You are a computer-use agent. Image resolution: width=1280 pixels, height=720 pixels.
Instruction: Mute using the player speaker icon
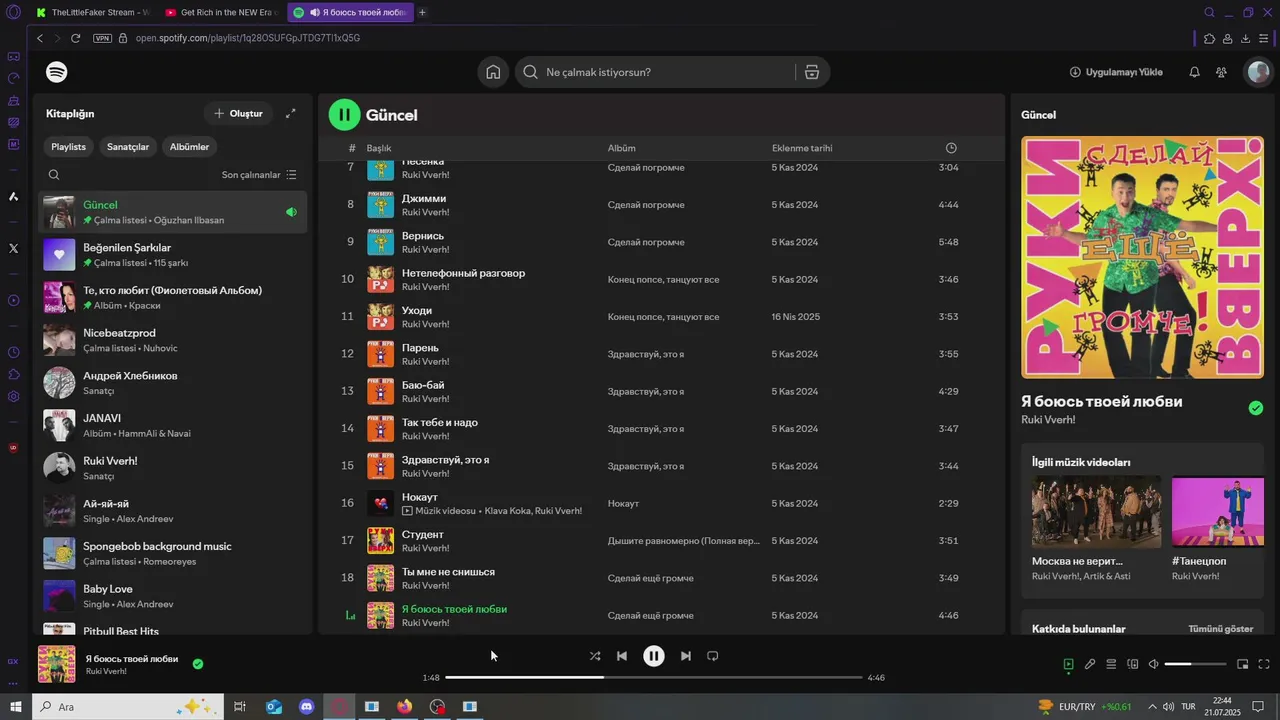(x=1153, y=664)
